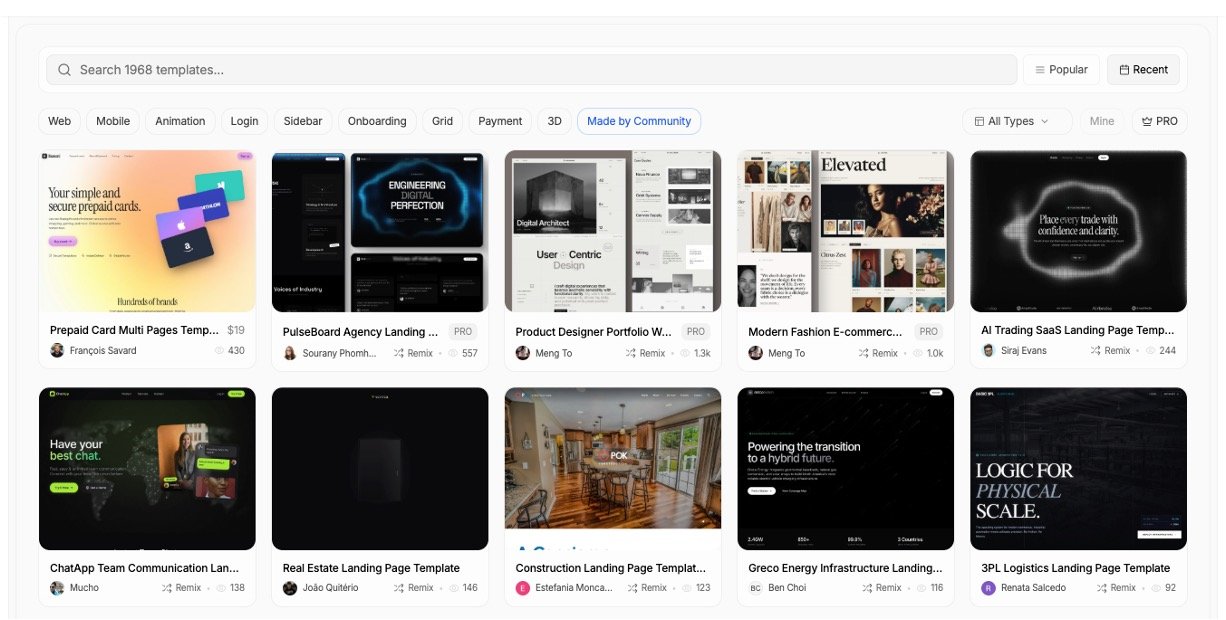Filter templates by the 3D category

[554, 121]
